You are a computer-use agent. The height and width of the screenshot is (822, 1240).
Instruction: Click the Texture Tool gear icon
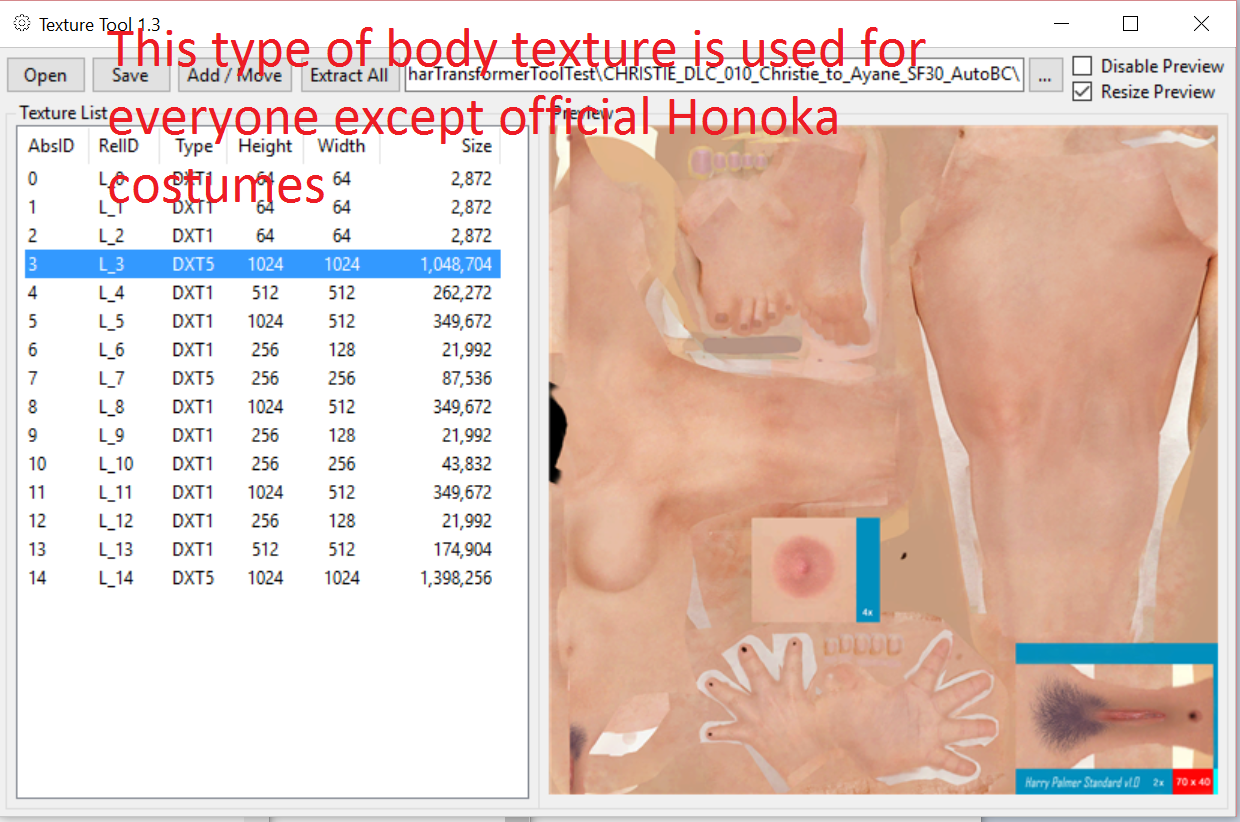click(x=21, y=23)
